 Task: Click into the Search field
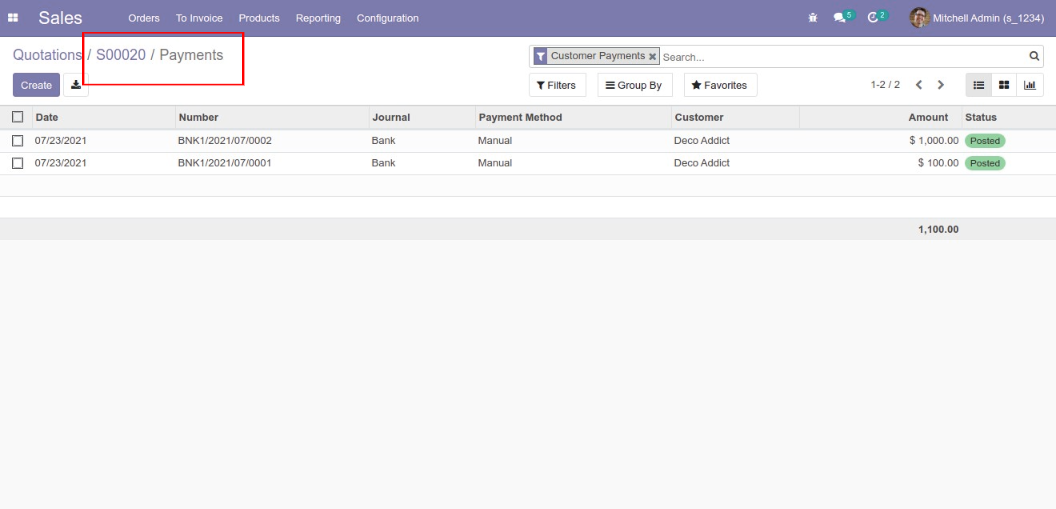(843, 57)
